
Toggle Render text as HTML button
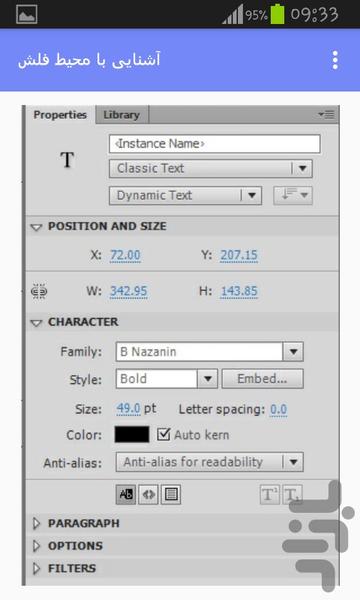148,494
